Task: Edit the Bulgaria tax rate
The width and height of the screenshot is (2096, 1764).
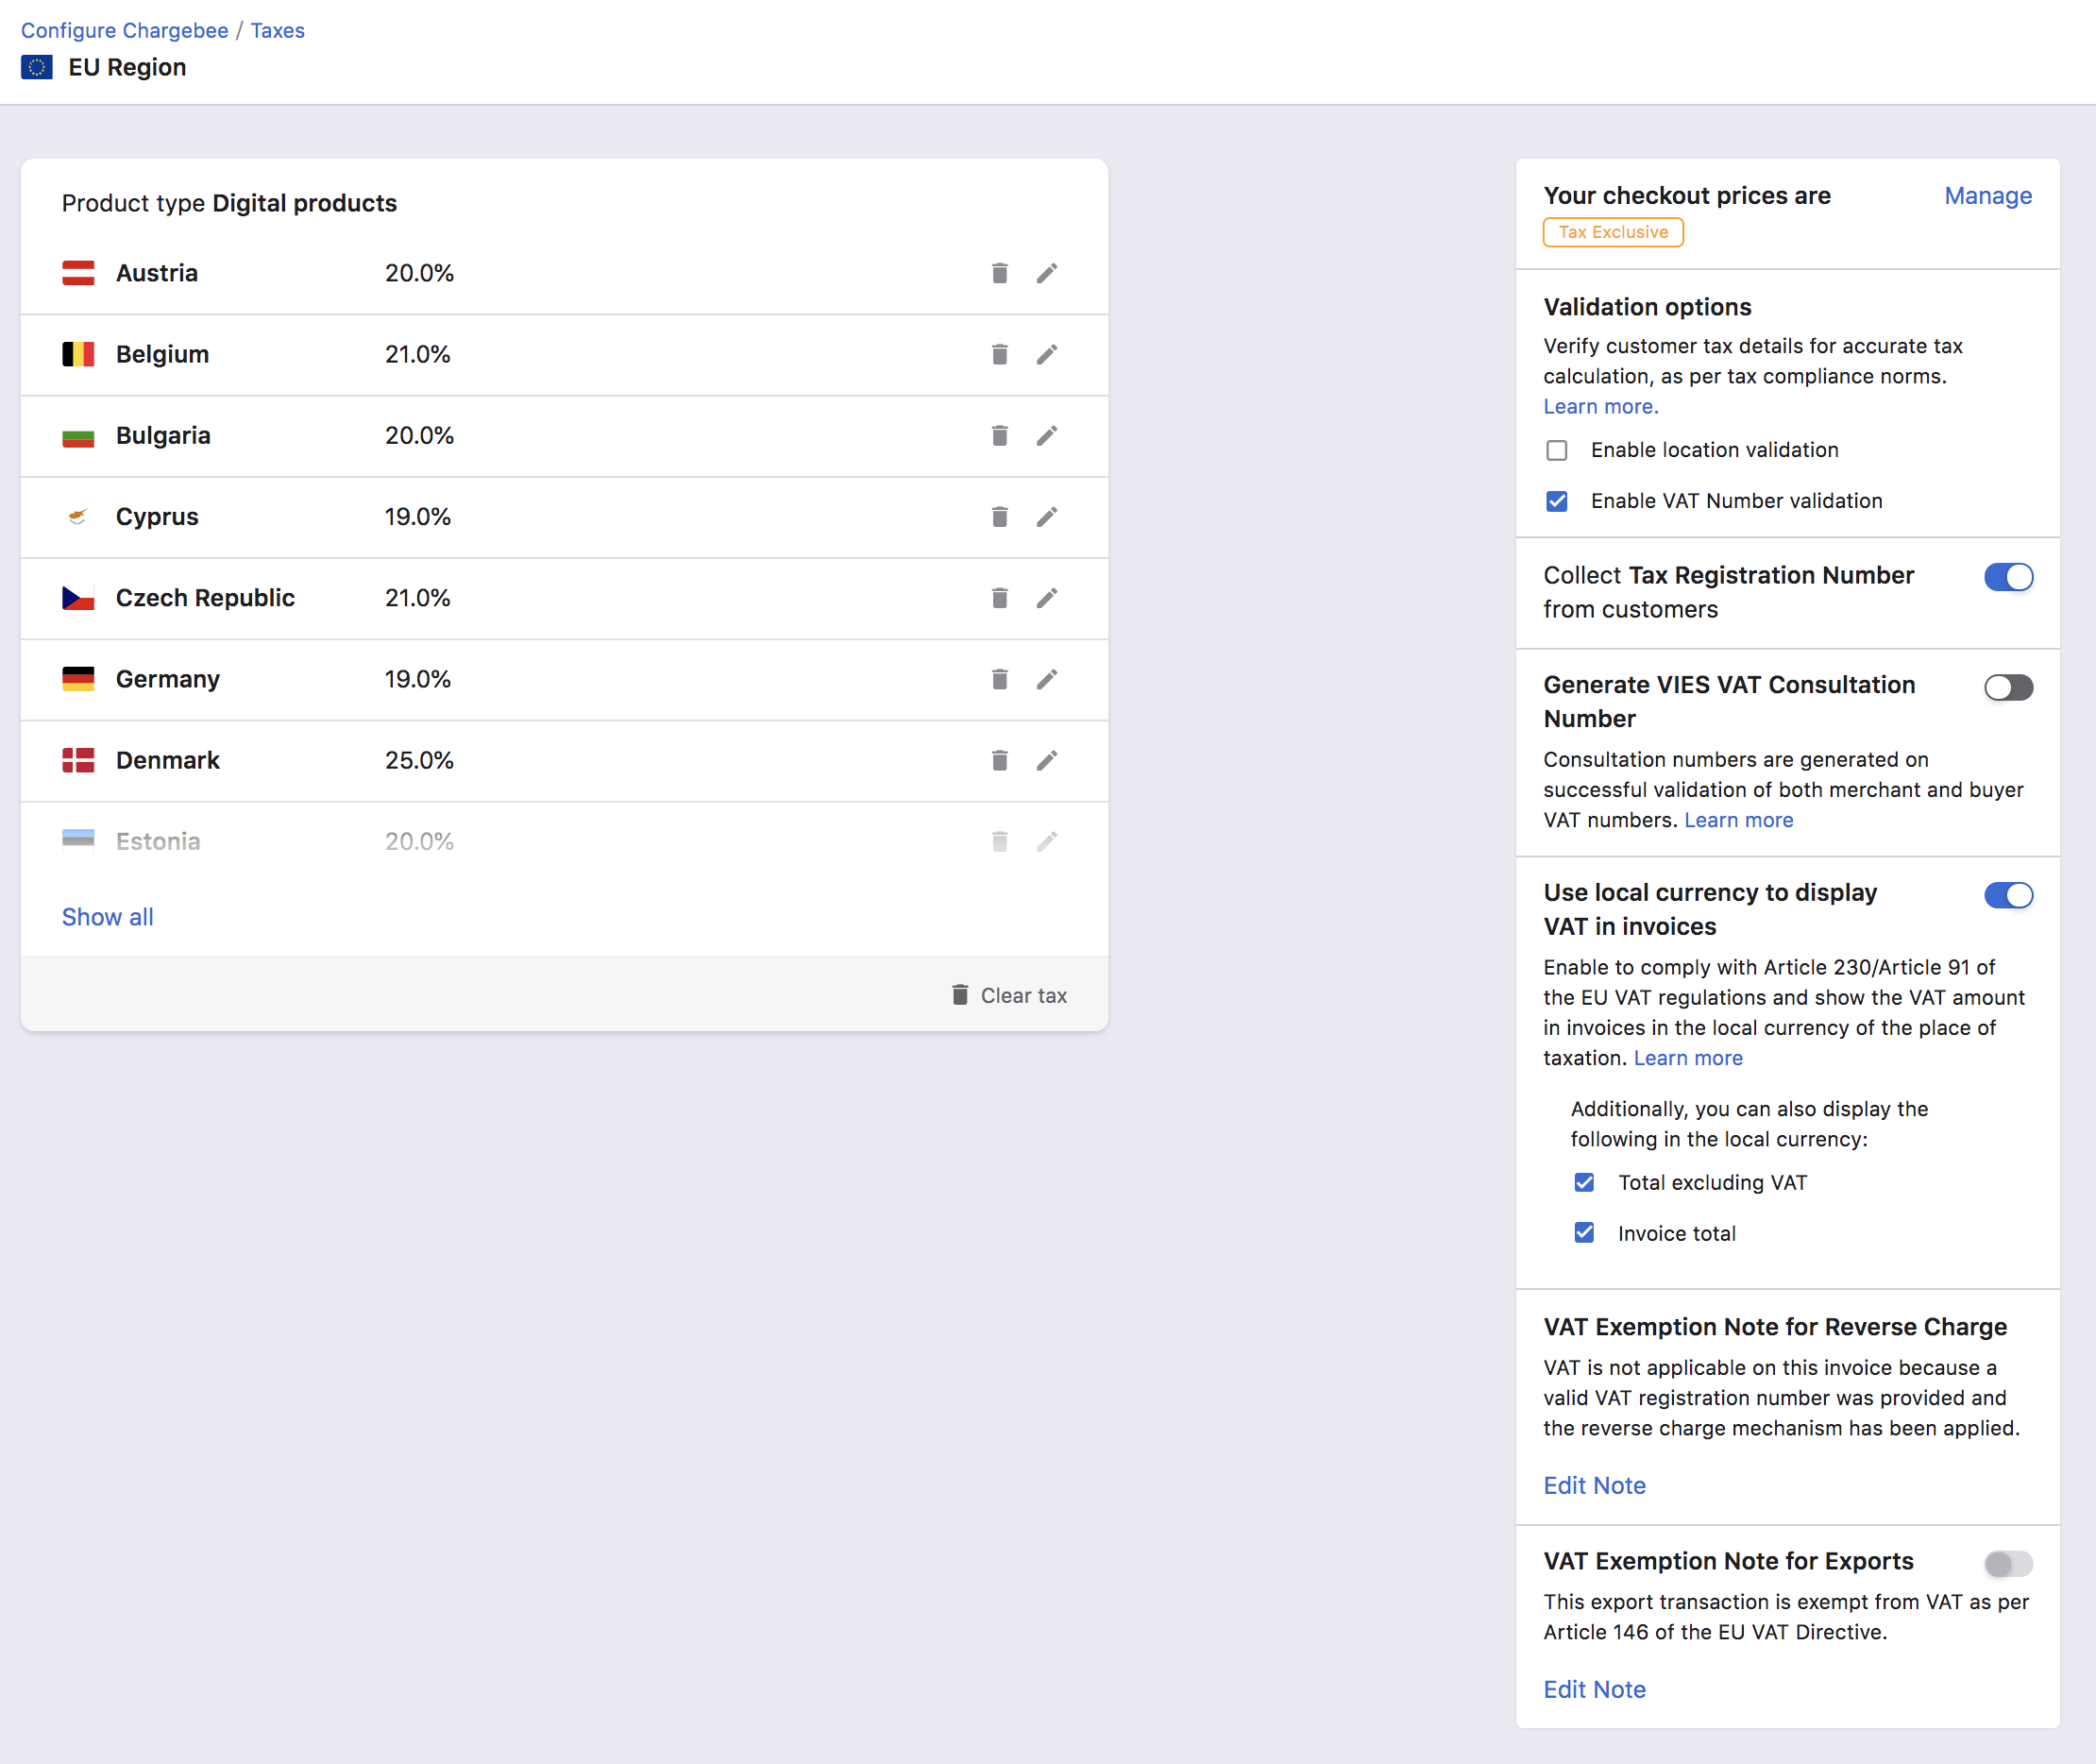Action: coord(1047,435)
